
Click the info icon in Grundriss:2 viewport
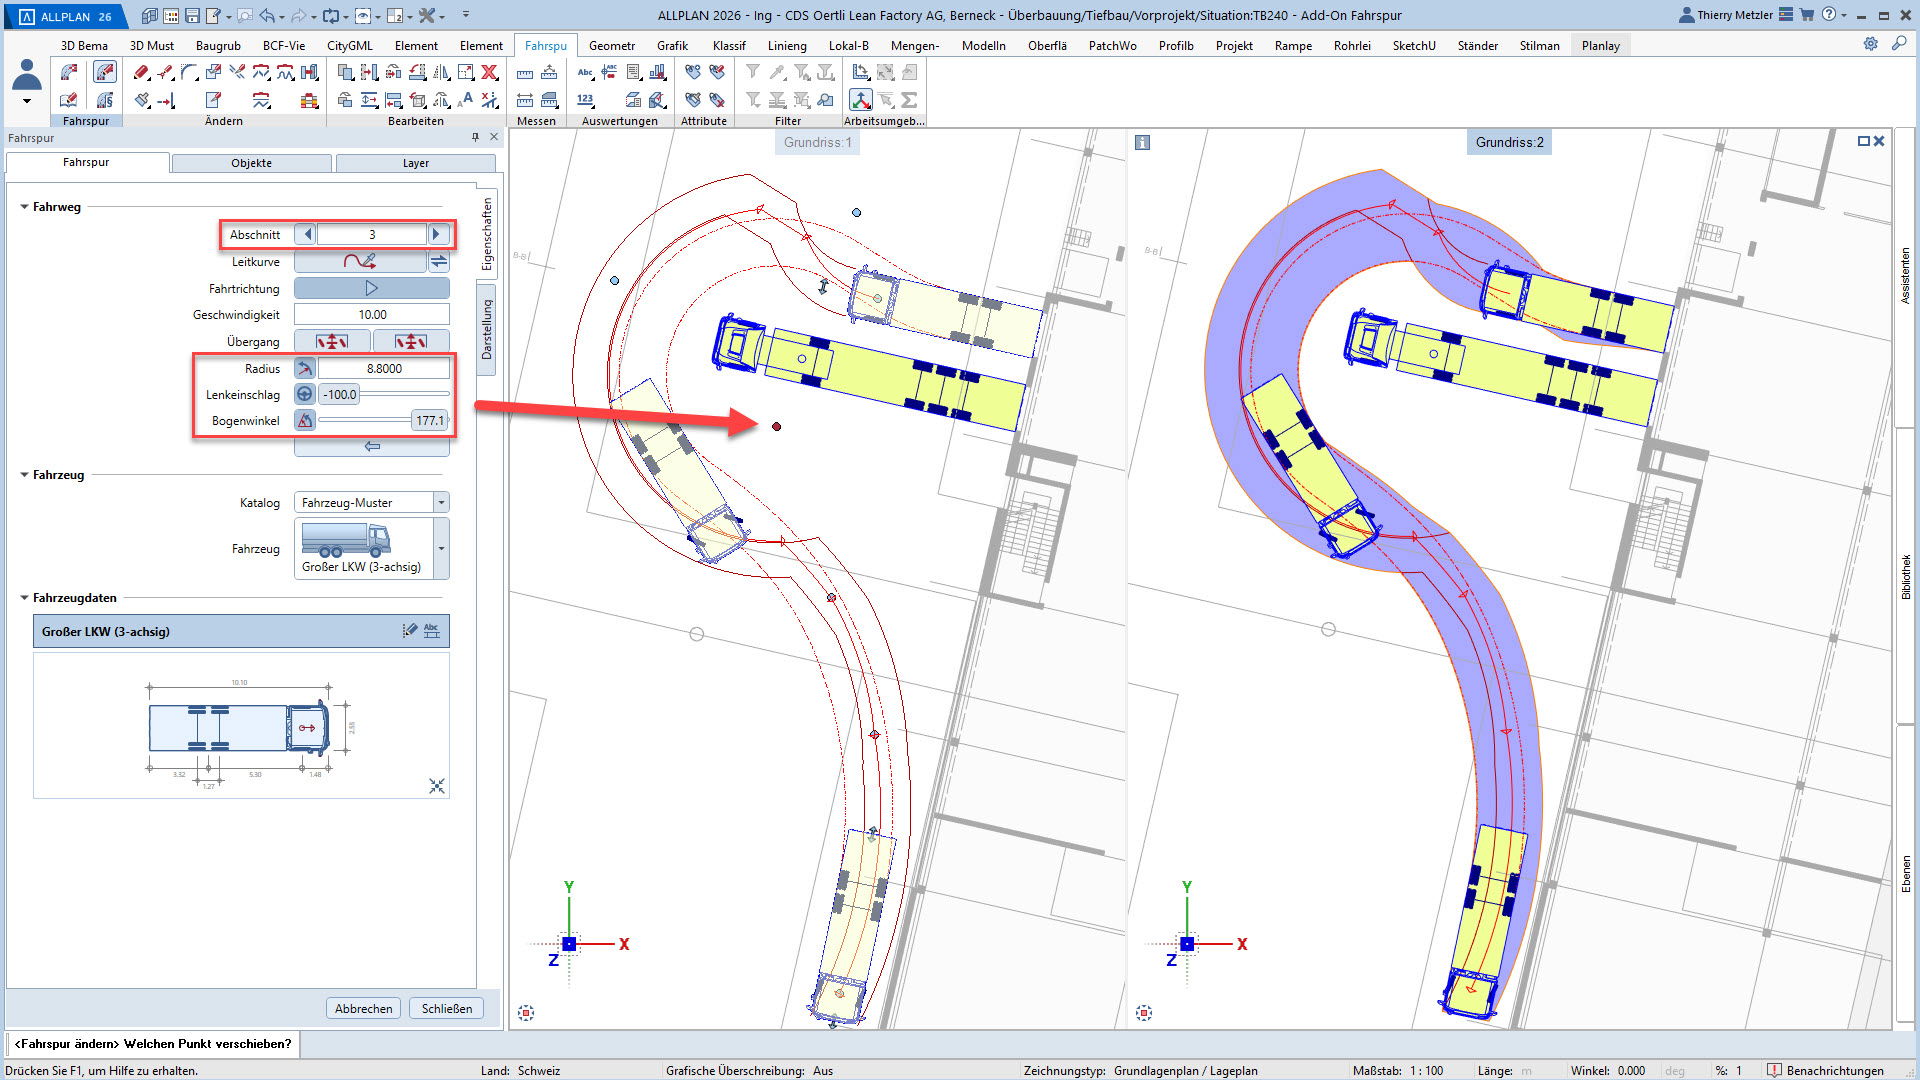[x=1142, y=143]
